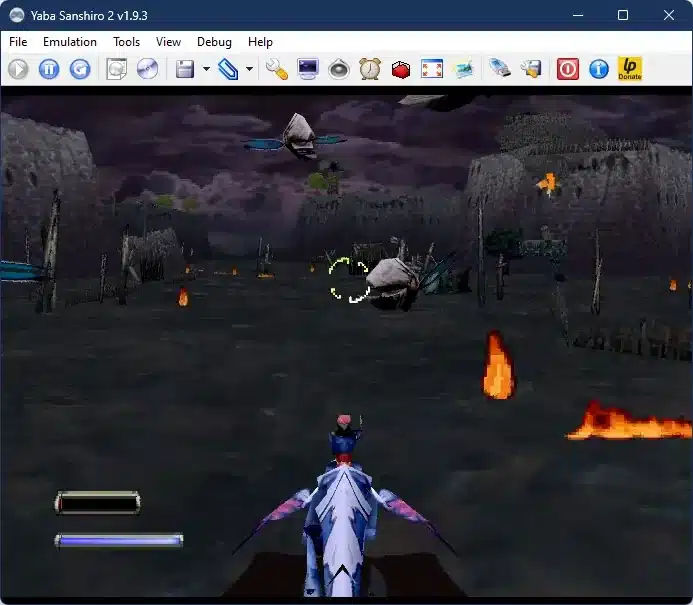Image resolution: width=693 pixels, height=605 pixels.
Task: Open the Help menu
Action: pos(260,42)
